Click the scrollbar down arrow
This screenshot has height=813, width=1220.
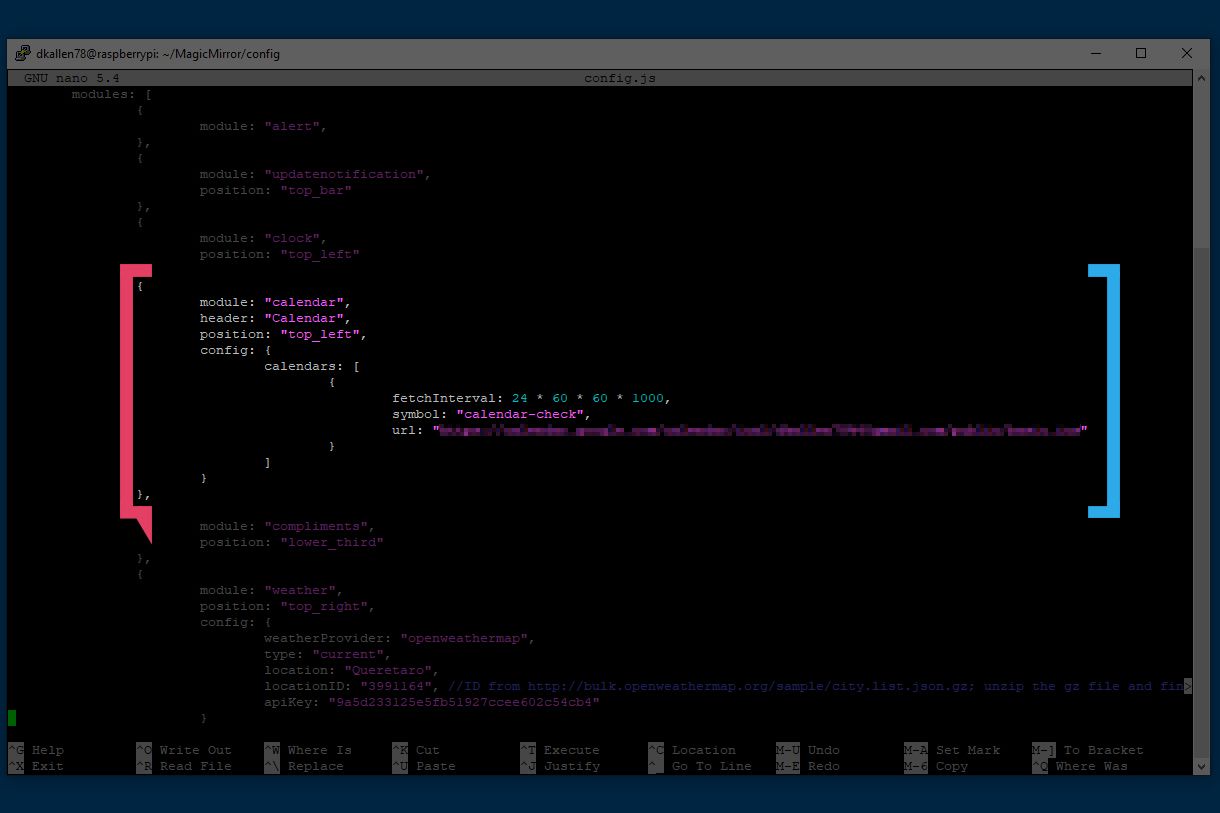pos(1203,766)
